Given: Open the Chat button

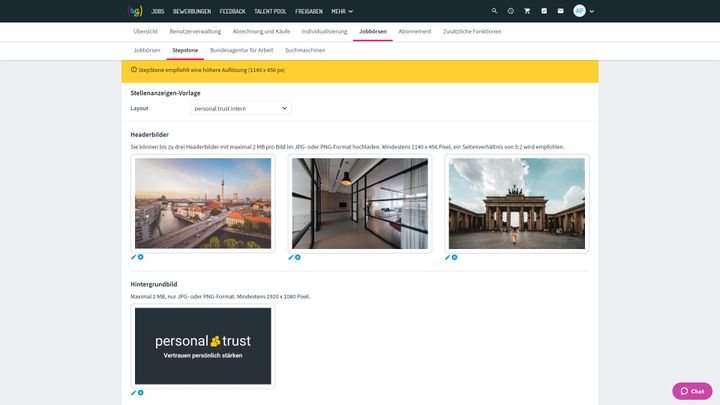Looking at the screenshot, I should (x=692, y=391).
